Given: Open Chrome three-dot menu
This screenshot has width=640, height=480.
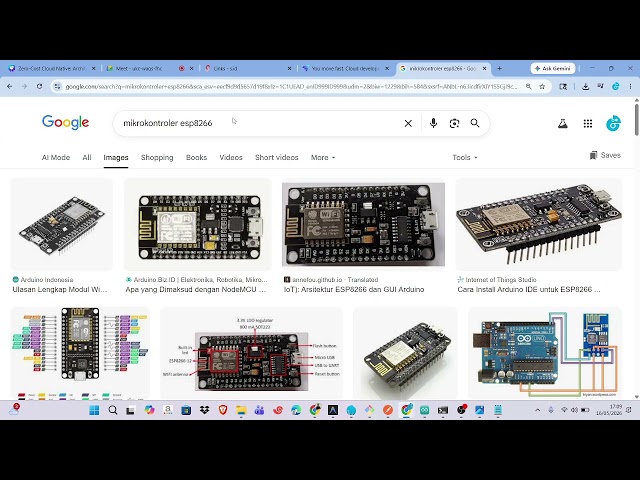Looking at the screenshot, I should [631, 87].
